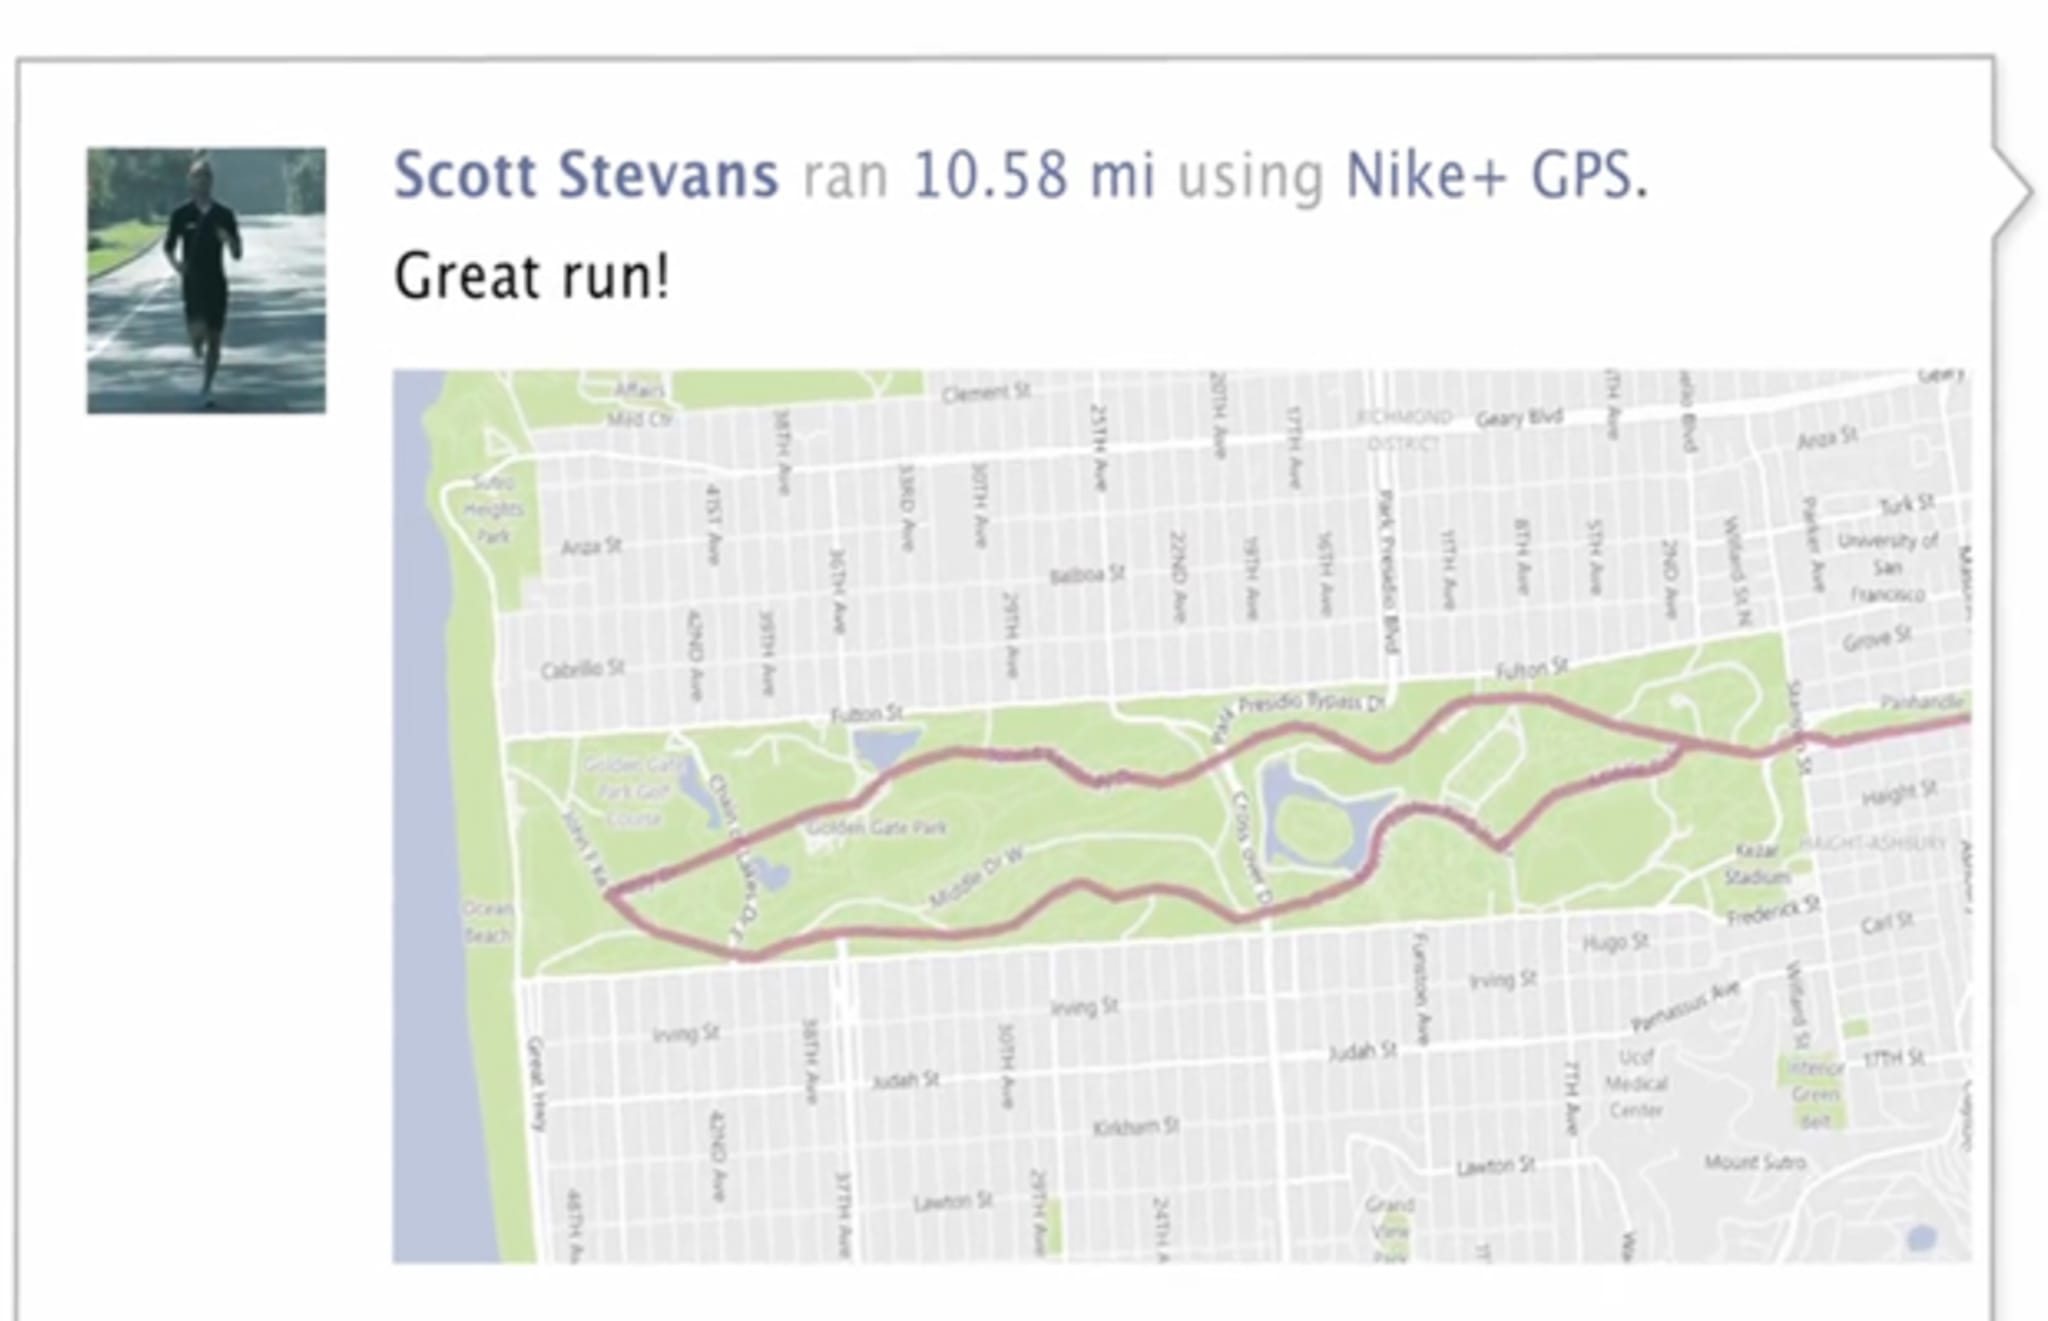This screenshot has height=1321, width=2048.
Task: Click the timeline pointer arrow on post edge
Action: pos(2012,191)
